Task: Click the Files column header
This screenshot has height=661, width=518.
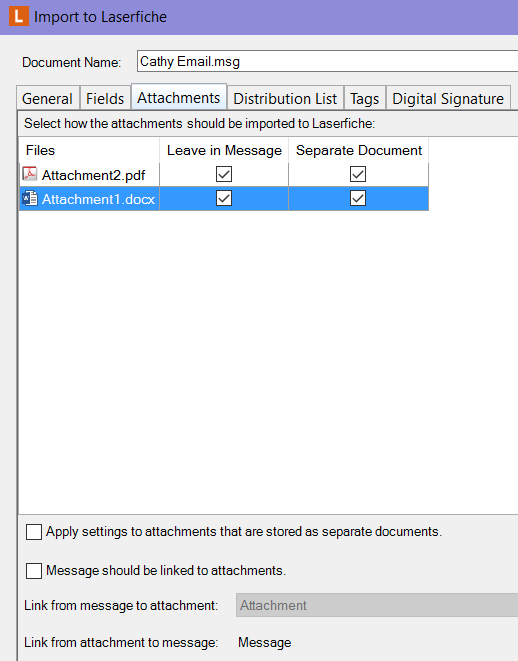Action: [89, 150]
